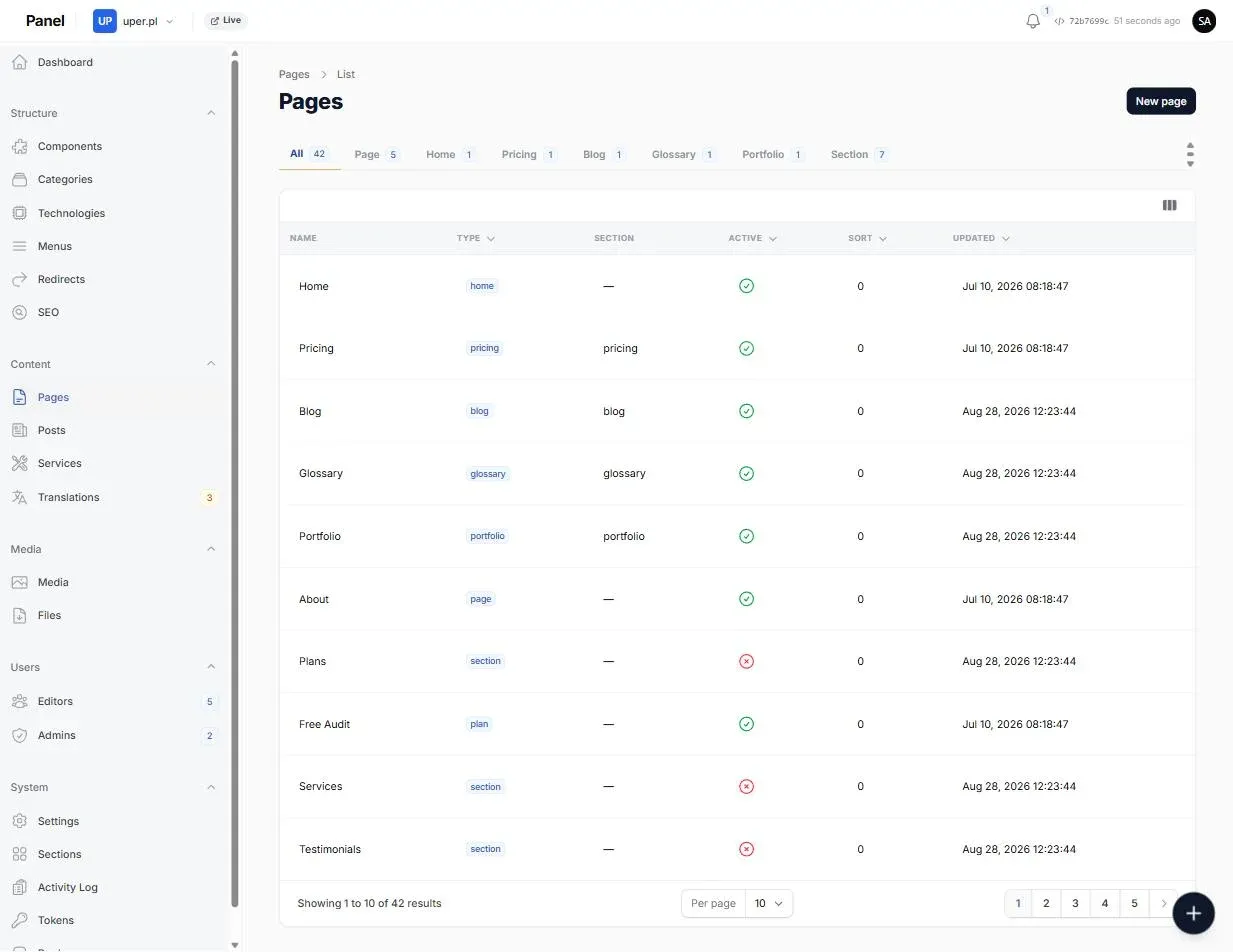Viewport: 1233px width, 952px height.
Task: Click the Redirects arrow icon
Action: pyautogui.click(x=19, y=279)
